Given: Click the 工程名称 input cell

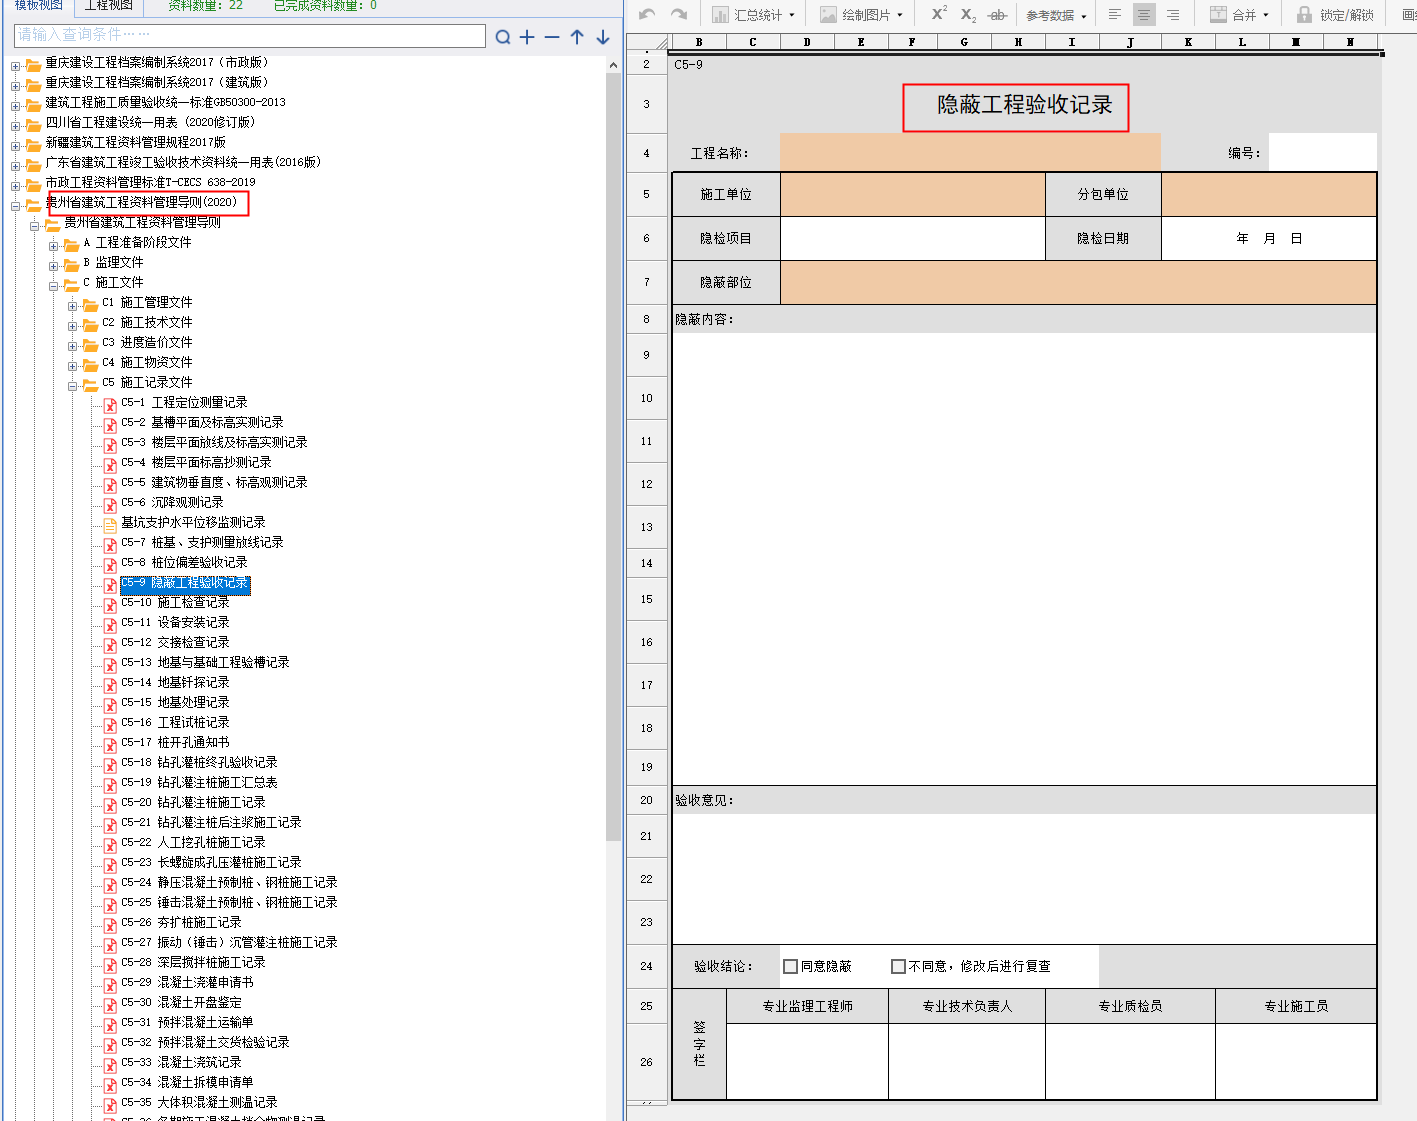Looking at the screenshot, I should 970,153.
